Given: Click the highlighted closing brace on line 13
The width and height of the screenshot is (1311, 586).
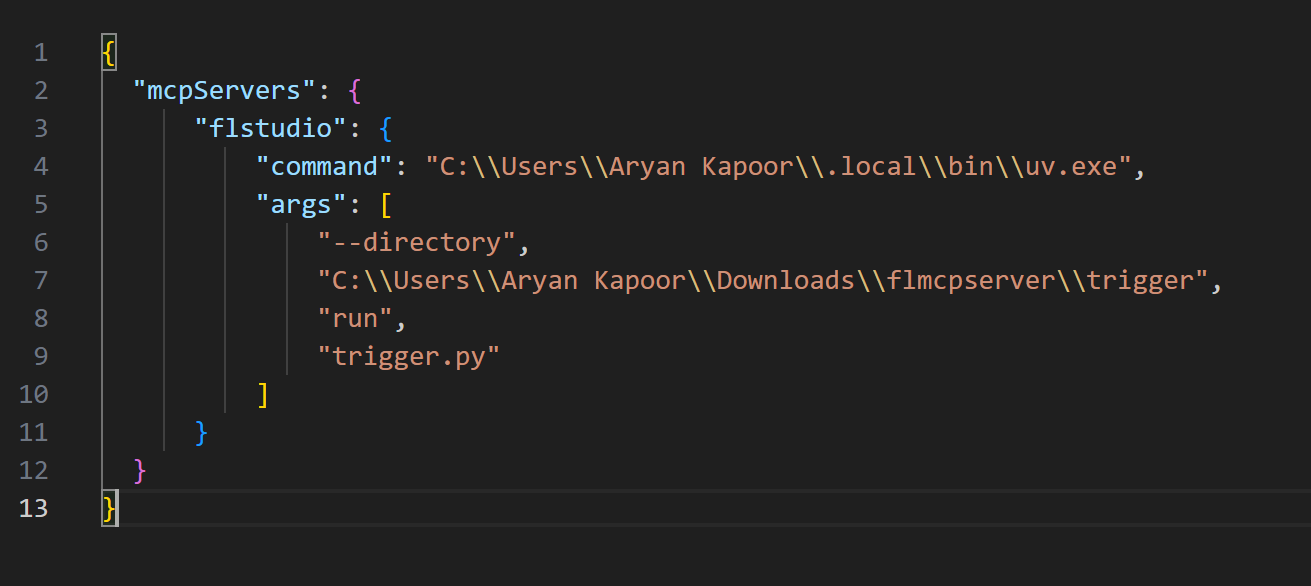Looking at the screenshot, I should point(109,508).
